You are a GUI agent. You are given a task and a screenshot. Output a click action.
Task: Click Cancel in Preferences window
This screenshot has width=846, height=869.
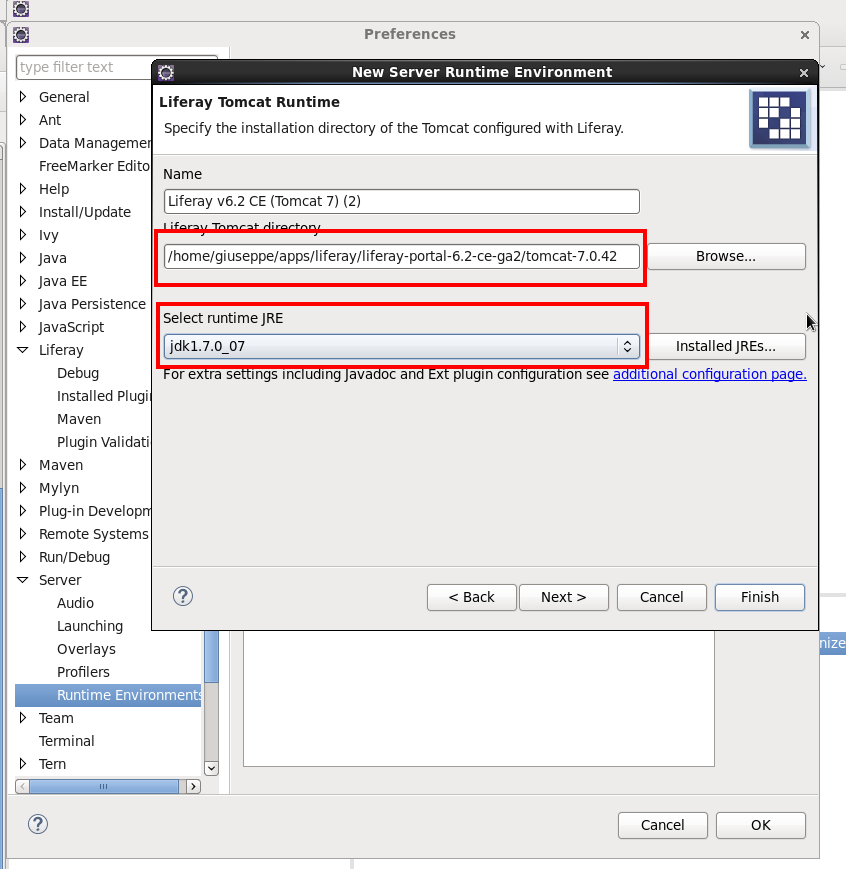pyautogui.click(x=662, y=825)
